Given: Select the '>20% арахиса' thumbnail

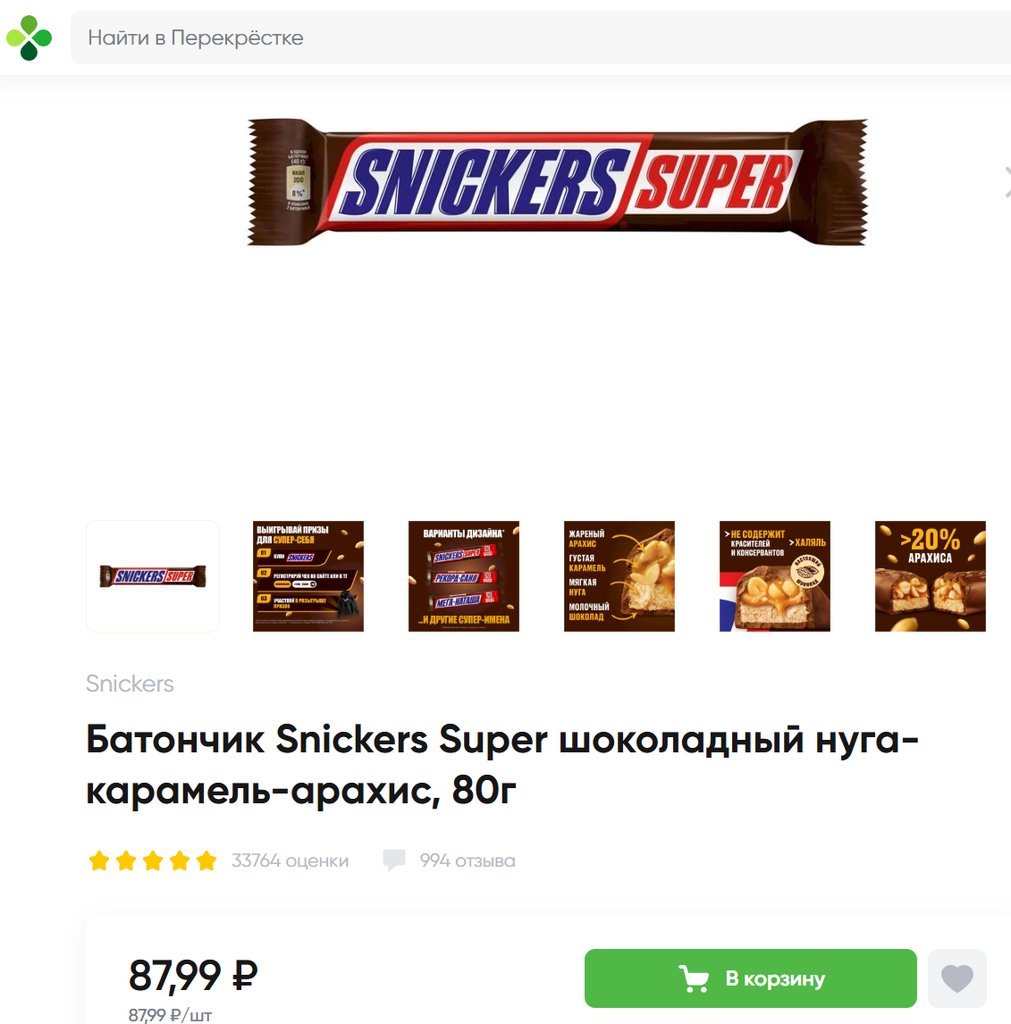Looking at the screenshot, I should click(930, 576).
